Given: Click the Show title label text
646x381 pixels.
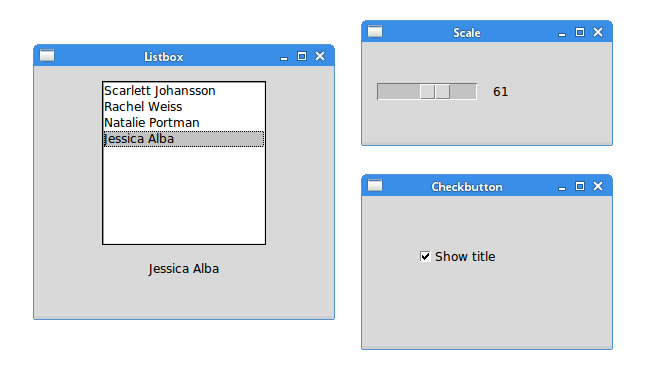Looking at the screenshot, I should [x=465, y=256].
